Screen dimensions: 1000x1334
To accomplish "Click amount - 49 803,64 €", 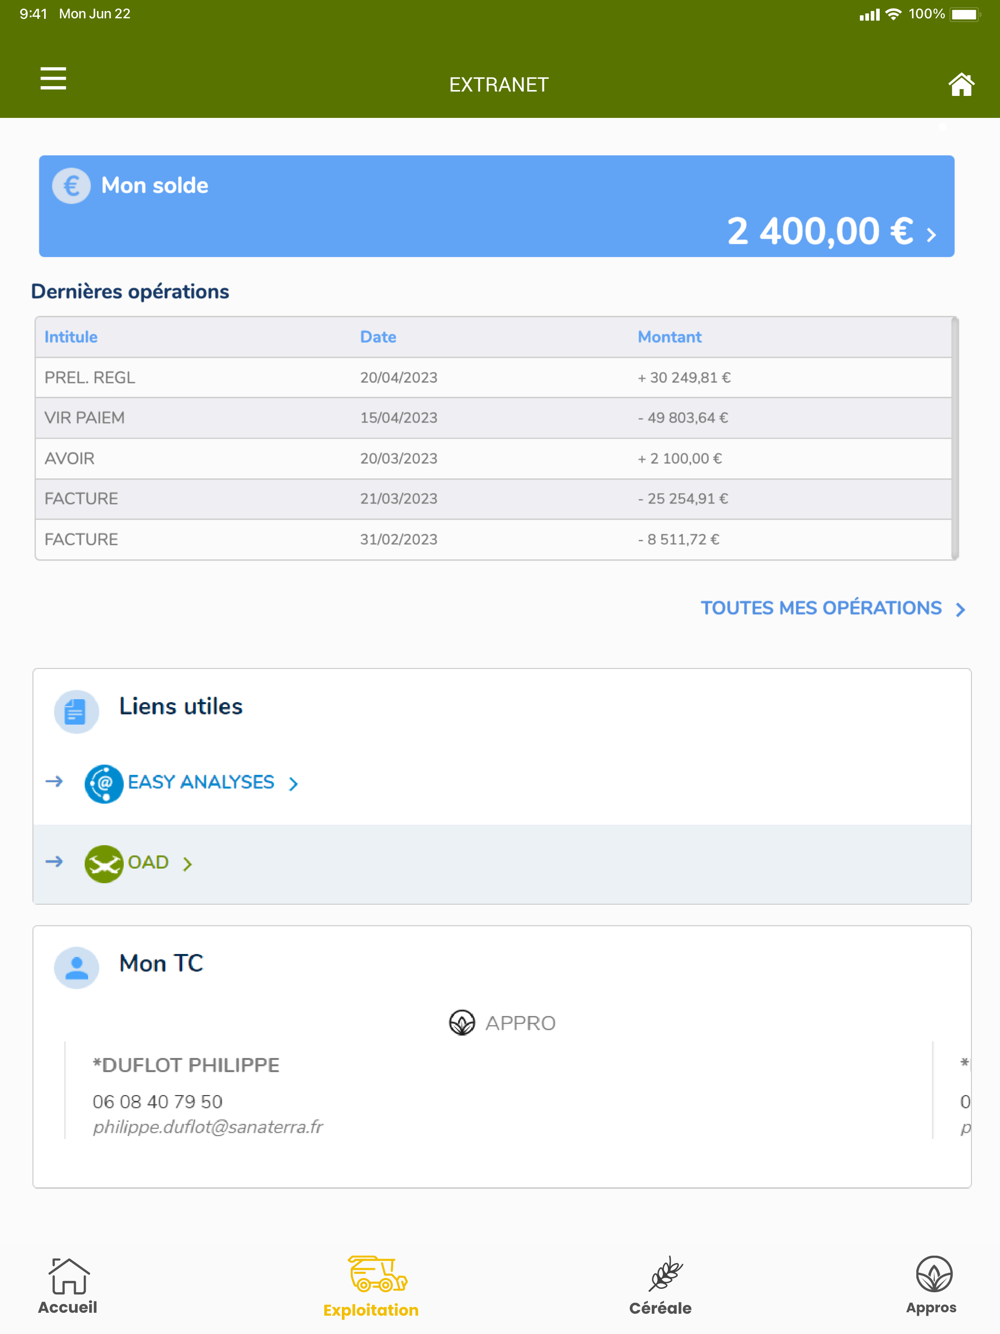I will click(683, 418).
